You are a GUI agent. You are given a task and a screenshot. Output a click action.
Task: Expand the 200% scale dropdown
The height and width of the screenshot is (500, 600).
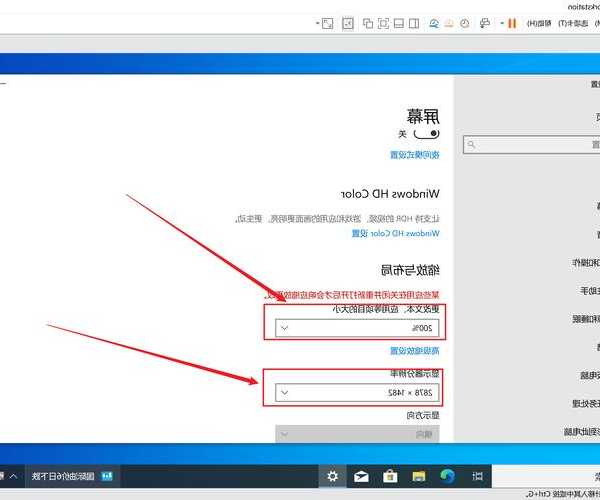click(x=356, y=327)
